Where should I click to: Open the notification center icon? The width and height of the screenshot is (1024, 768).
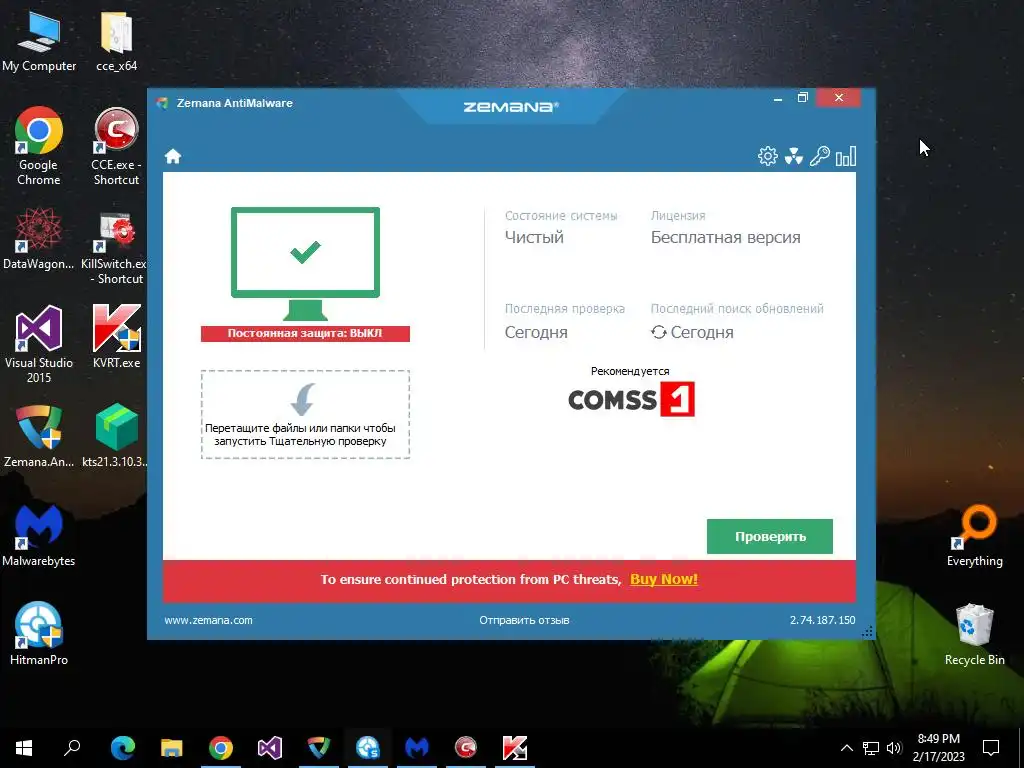tap(991, 748)
